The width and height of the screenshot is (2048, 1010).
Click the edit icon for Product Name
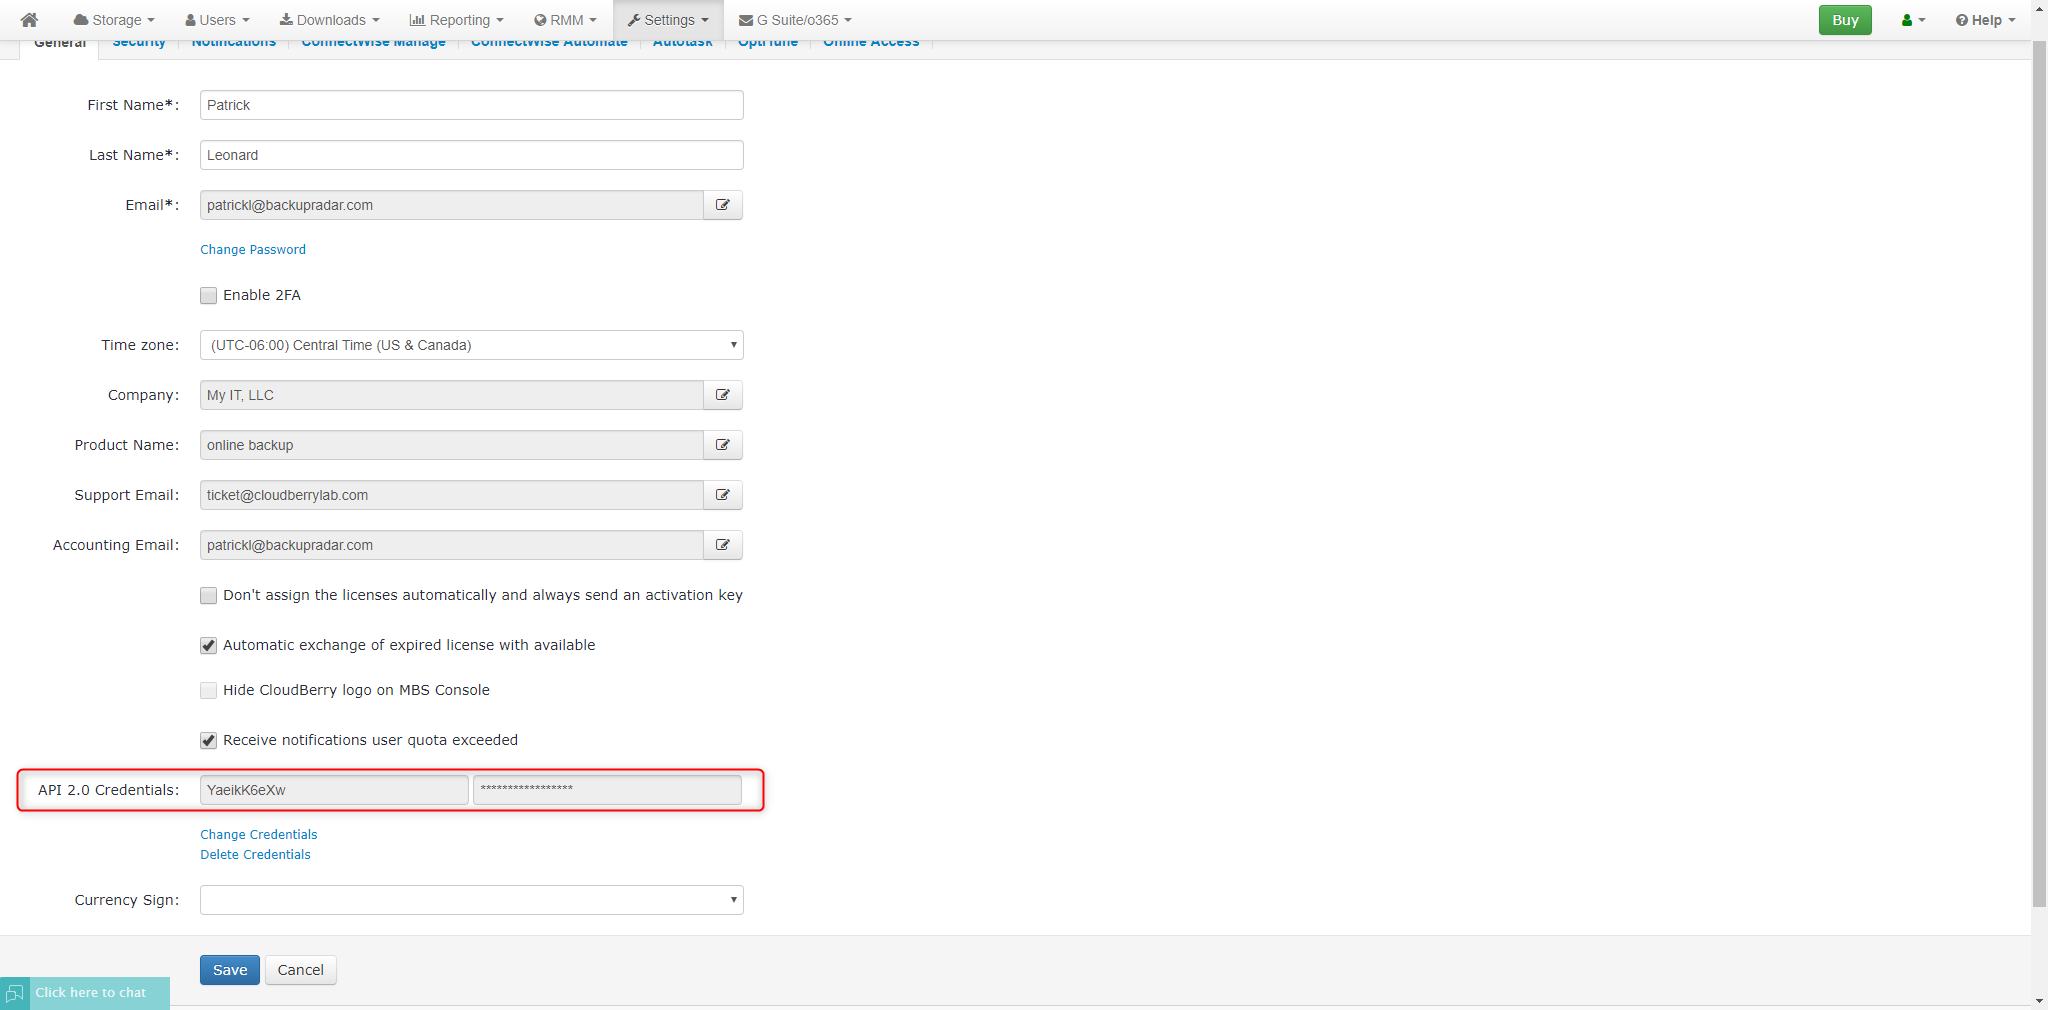tap(722, 445)
